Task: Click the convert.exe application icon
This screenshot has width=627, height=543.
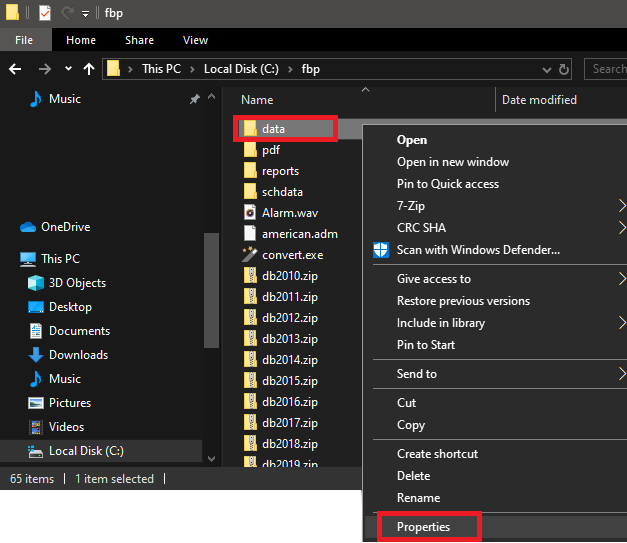Action: [251, 254]
